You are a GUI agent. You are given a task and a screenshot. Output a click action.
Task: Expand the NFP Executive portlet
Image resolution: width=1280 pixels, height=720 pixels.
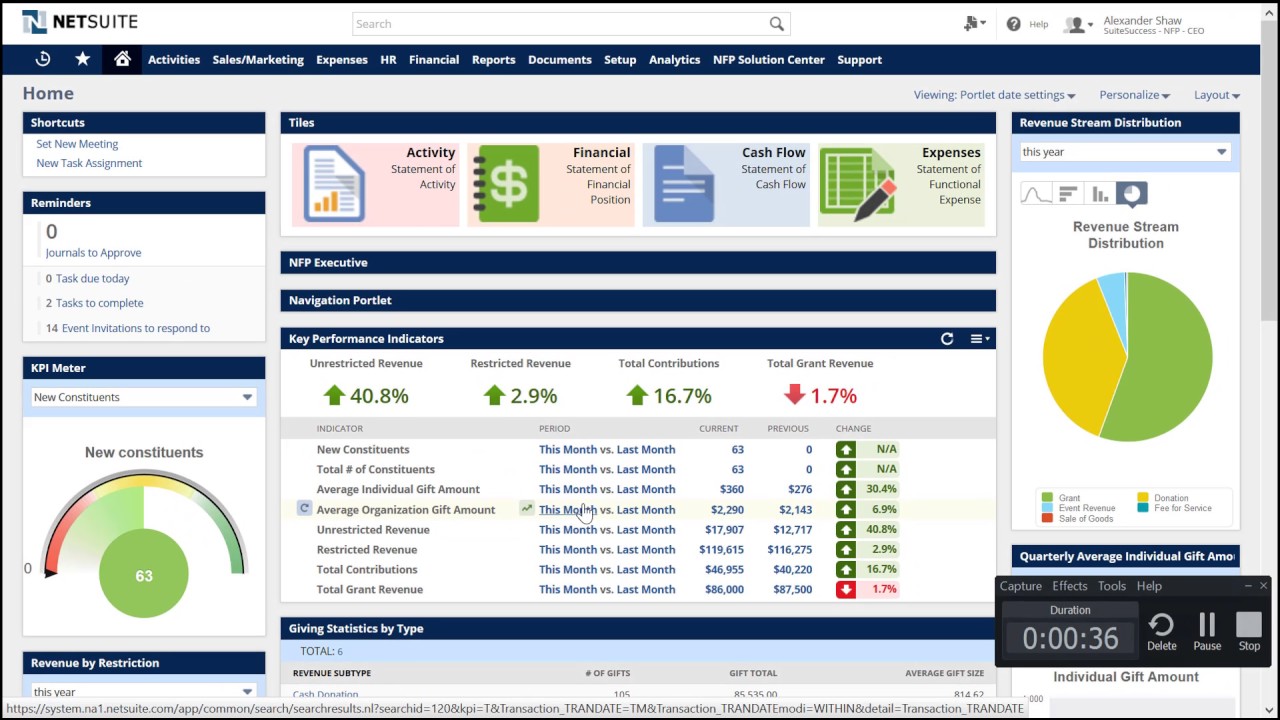coord(638,262)
